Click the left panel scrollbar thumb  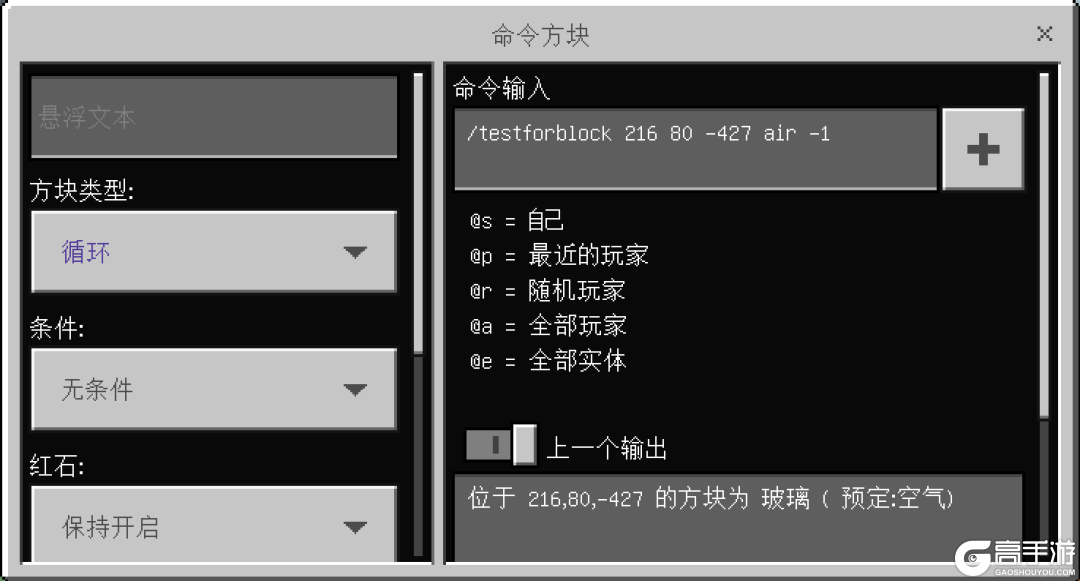pyautogui.click(x=418, y=214)
